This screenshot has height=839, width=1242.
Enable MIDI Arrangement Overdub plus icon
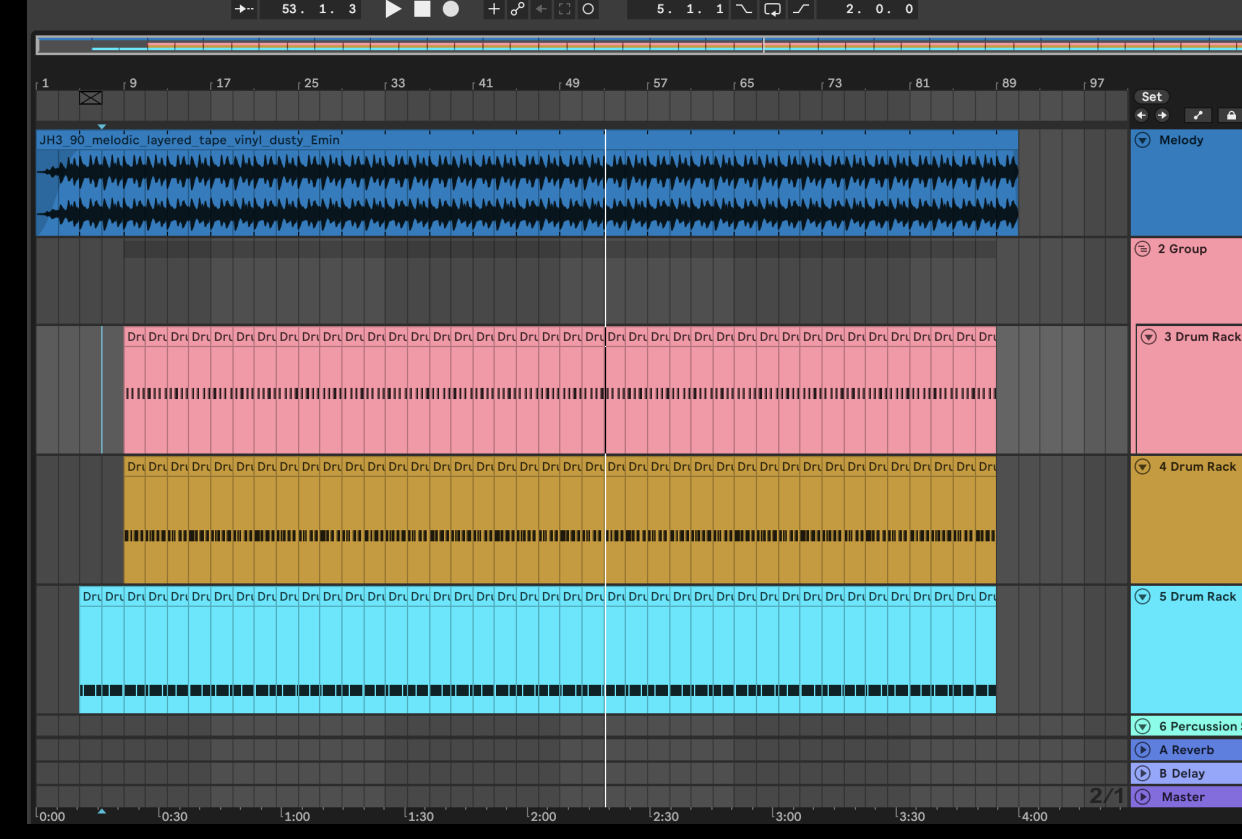(x=494, y=9)
